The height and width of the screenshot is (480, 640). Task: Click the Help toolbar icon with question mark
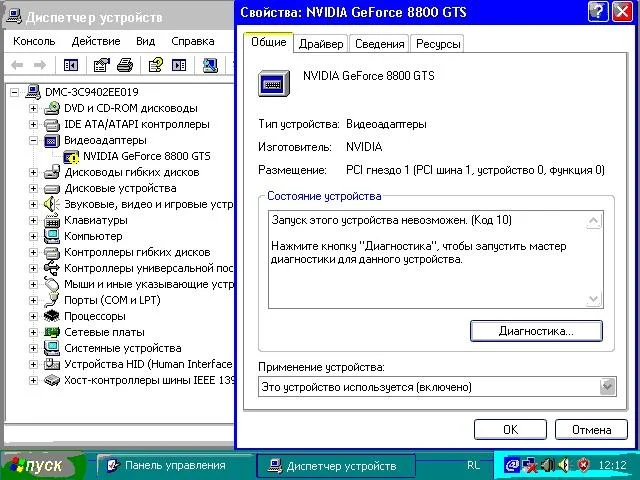tap(156, 65)
